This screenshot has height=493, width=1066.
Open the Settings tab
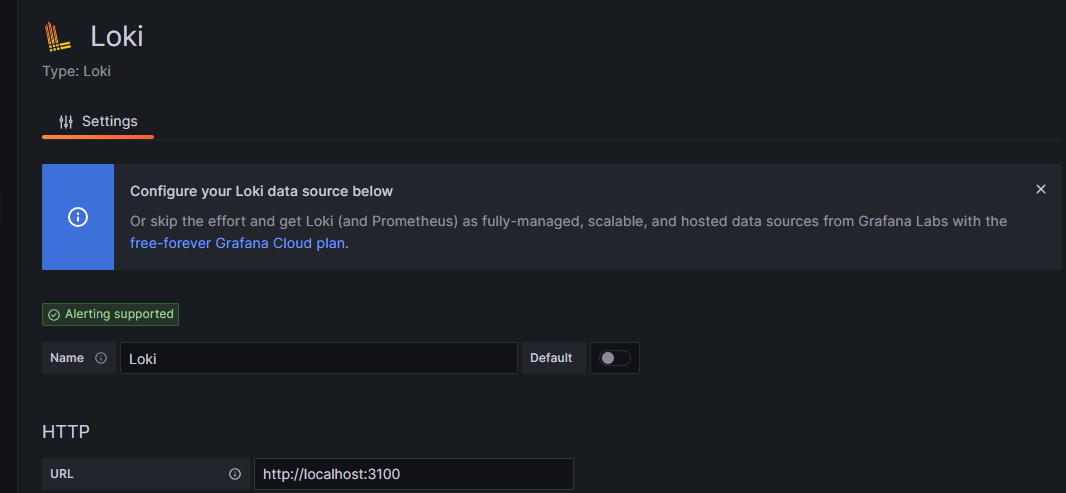(98, 122)
